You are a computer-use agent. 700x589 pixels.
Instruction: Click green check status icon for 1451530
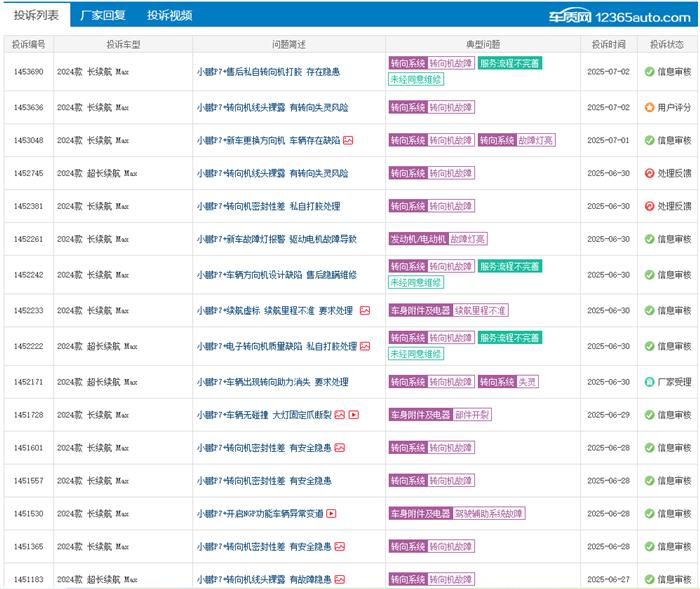(650, 514)
